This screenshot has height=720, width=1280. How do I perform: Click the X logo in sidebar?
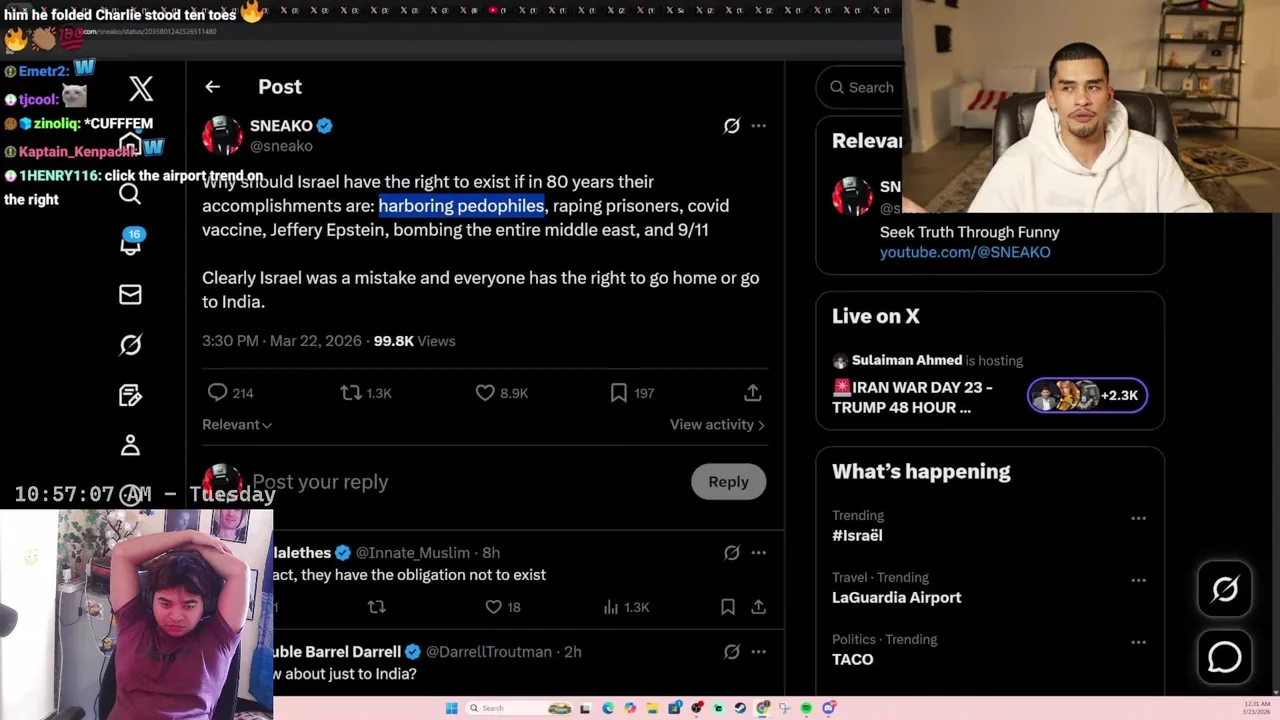pyautogui.click(x=141, y=88)
